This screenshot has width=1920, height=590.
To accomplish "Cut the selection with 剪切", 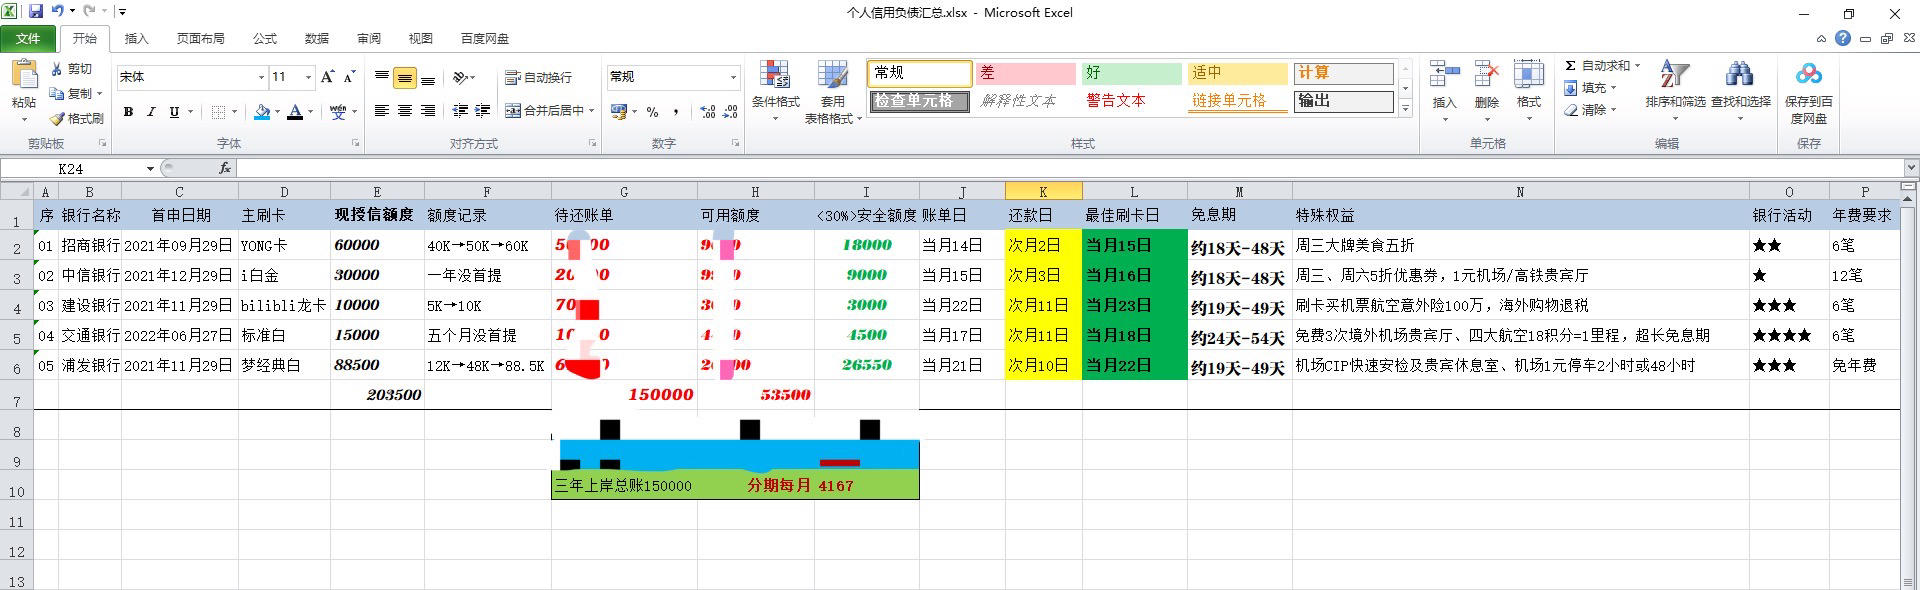I will 72,69.
